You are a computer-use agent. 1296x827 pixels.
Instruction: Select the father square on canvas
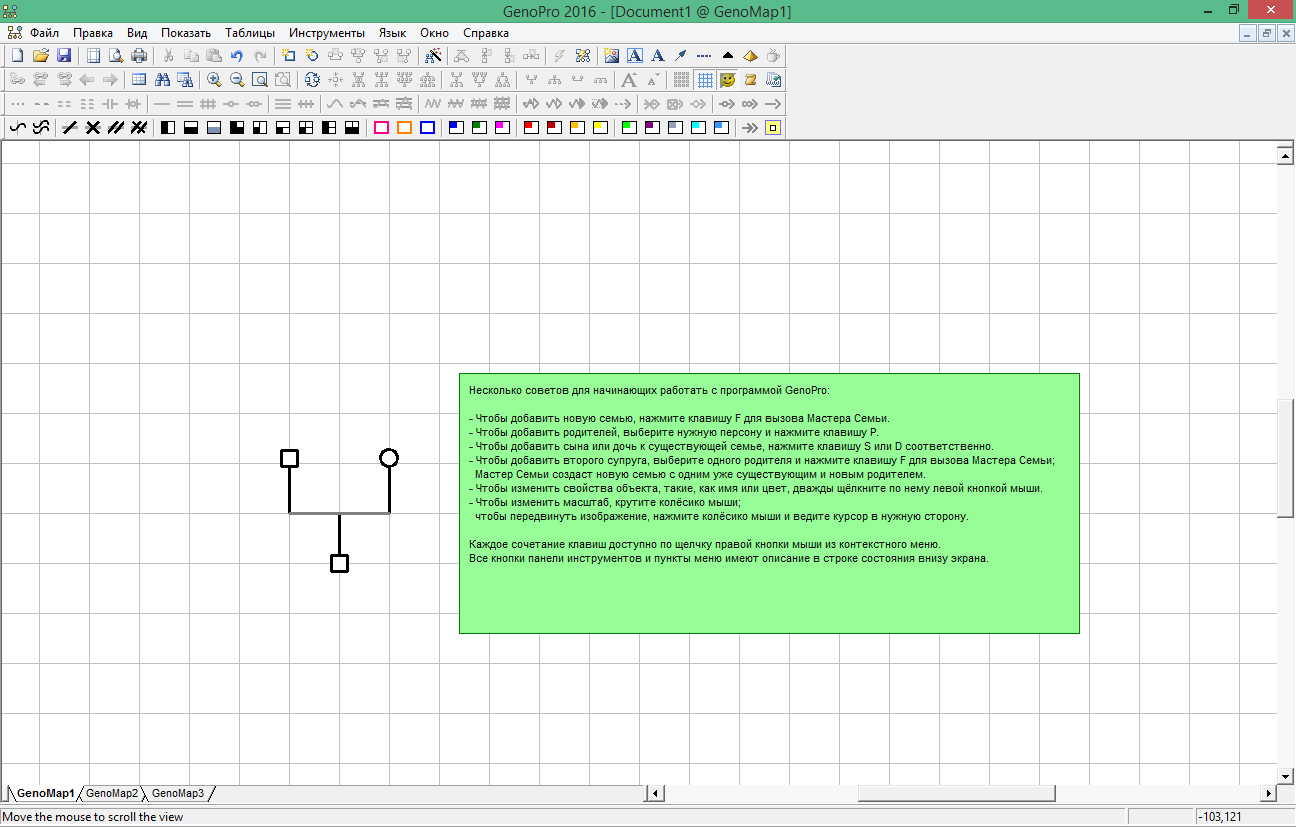point(289,458)
